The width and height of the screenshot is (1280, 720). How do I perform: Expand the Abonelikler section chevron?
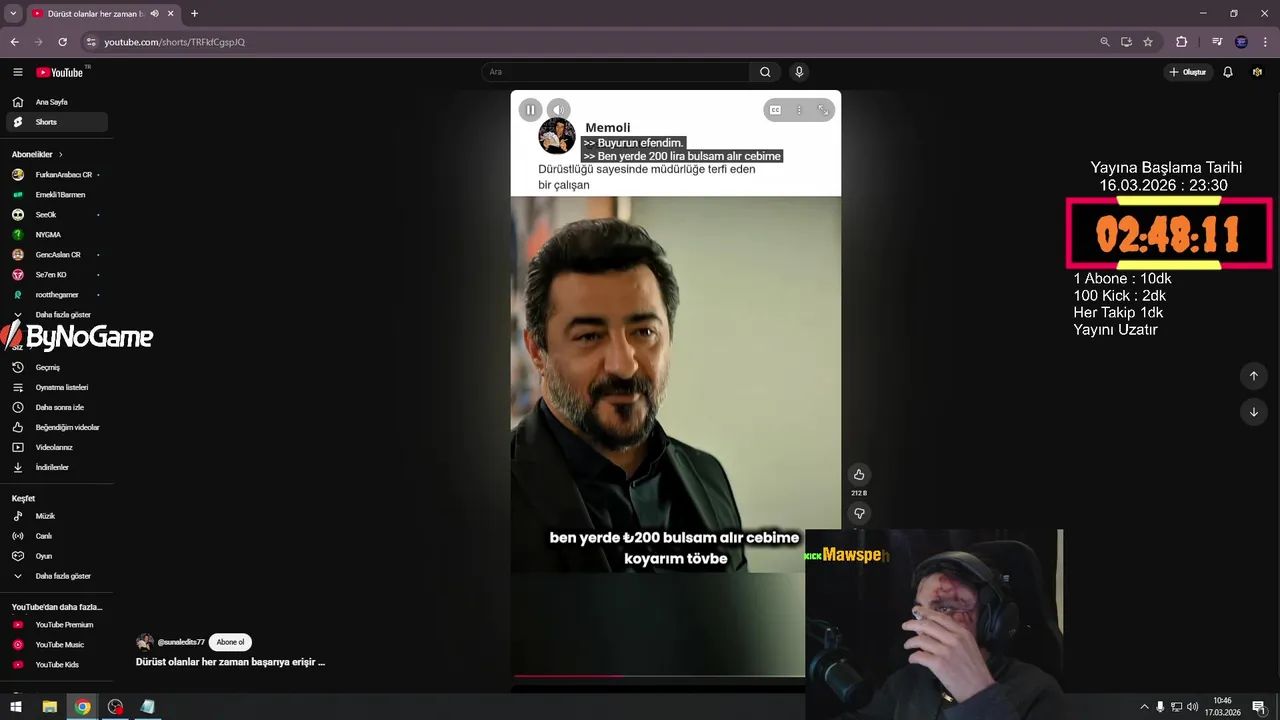point(60,155)
